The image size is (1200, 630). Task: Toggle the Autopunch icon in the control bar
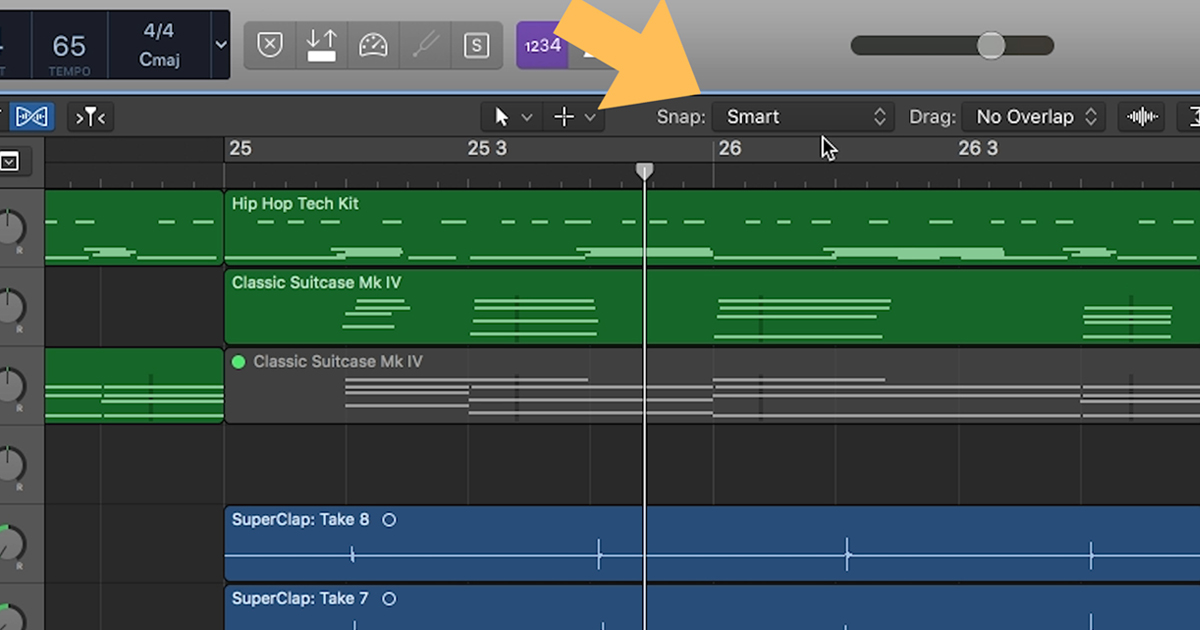(x=321, y=45)
